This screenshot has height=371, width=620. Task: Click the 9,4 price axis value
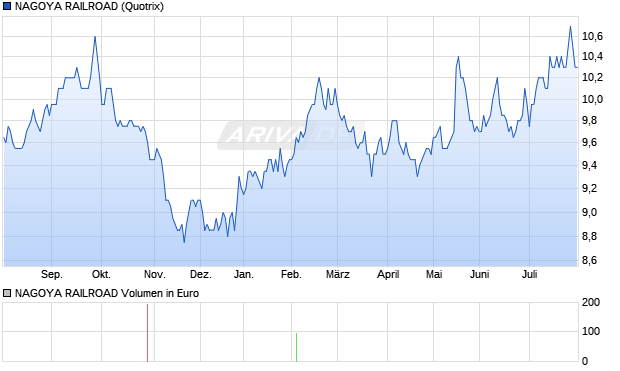(x=590, y=165)
